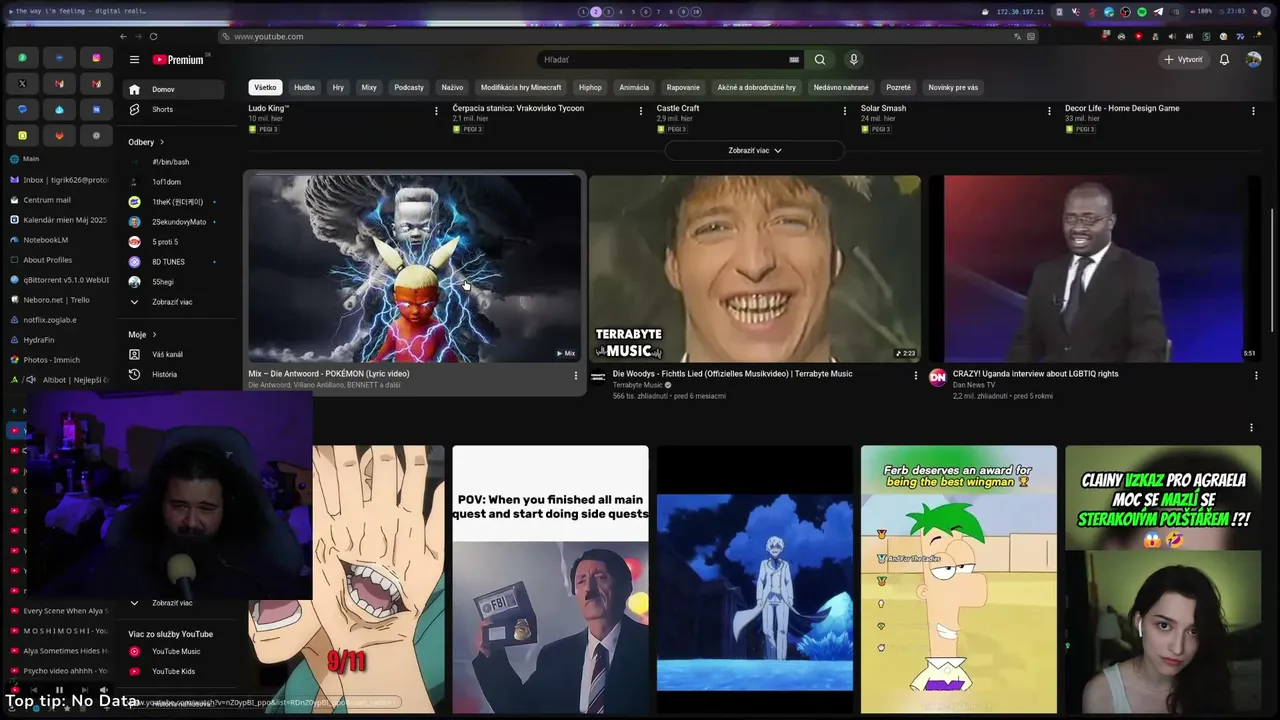Select the Hiphop filter chip

tap(590, 87)
